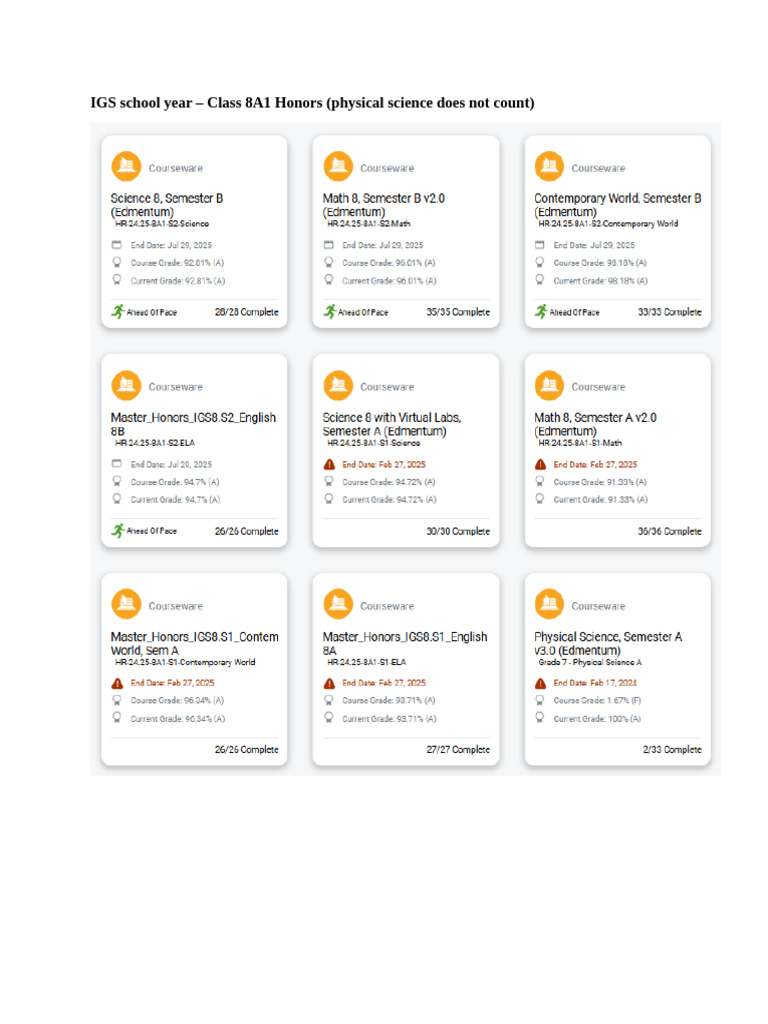Click the HR.24.25-8A1-S1-Math section code
Viewport: 768px width, 1024px height.
[580, 443]
